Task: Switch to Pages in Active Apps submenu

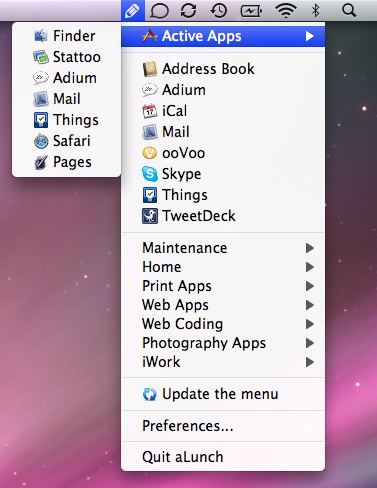Action: 66,162
